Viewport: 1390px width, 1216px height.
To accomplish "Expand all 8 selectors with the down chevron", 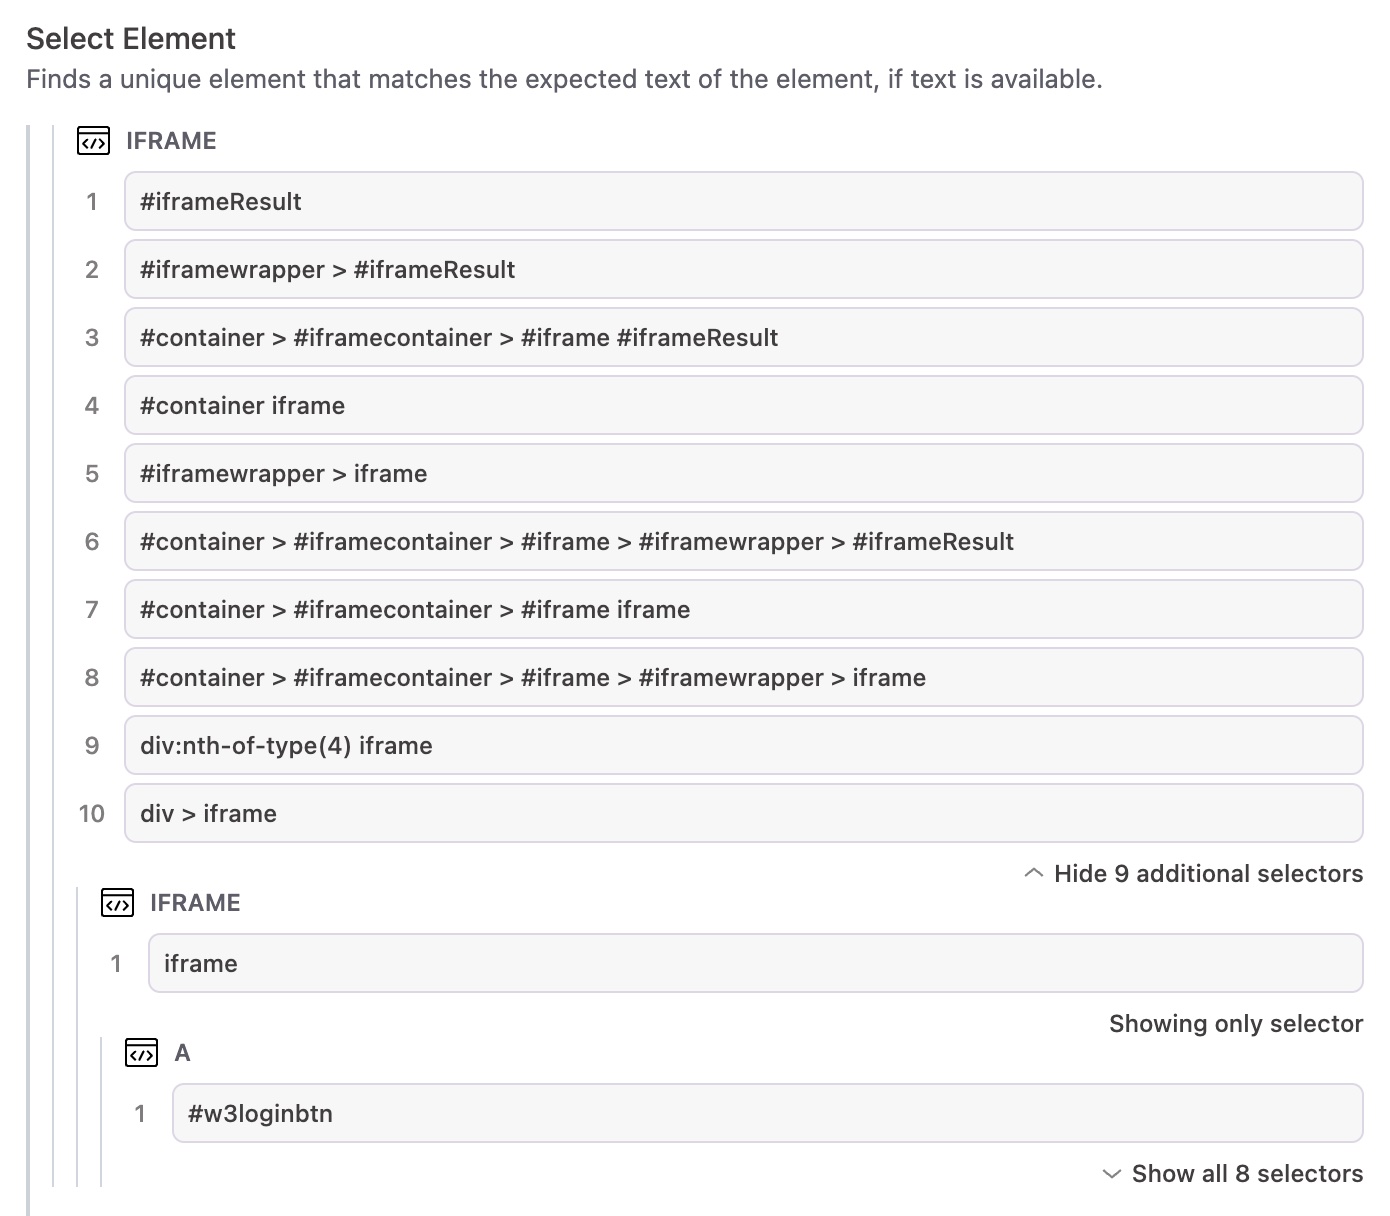I will (x=1112, y=1173).
